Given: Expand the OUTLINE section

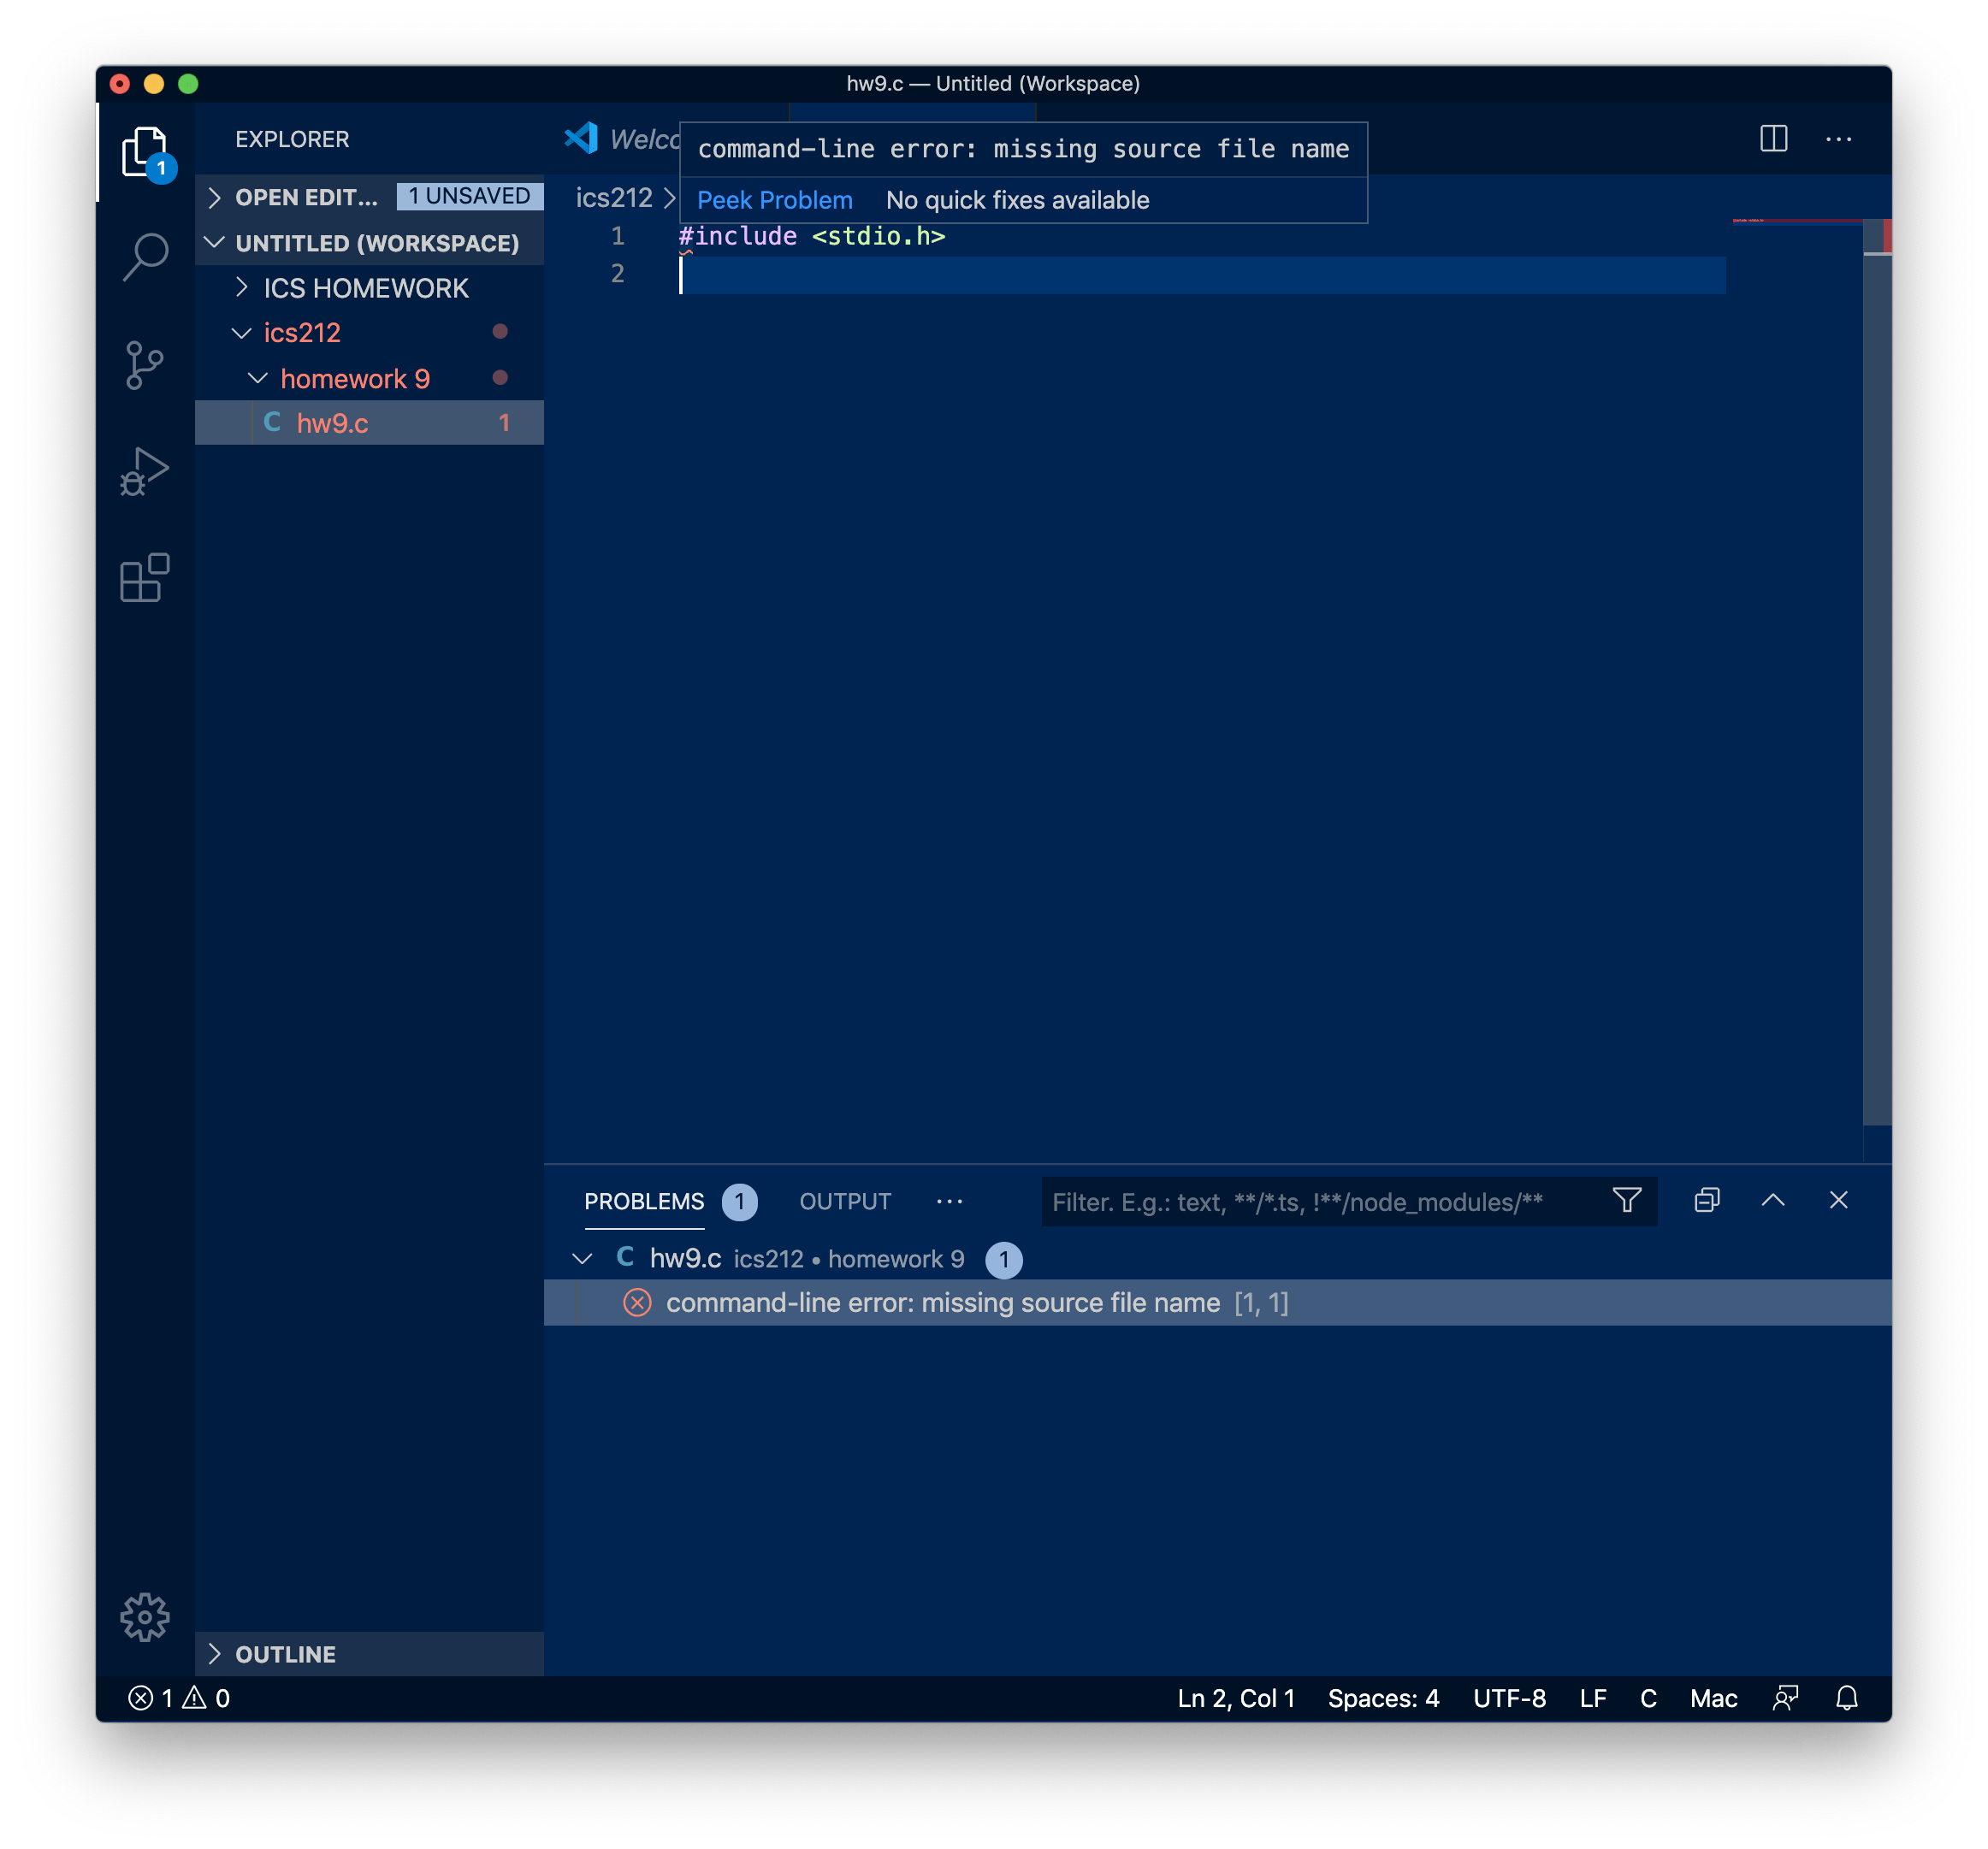Looking at the screenshot, I should pos(285,1654).
